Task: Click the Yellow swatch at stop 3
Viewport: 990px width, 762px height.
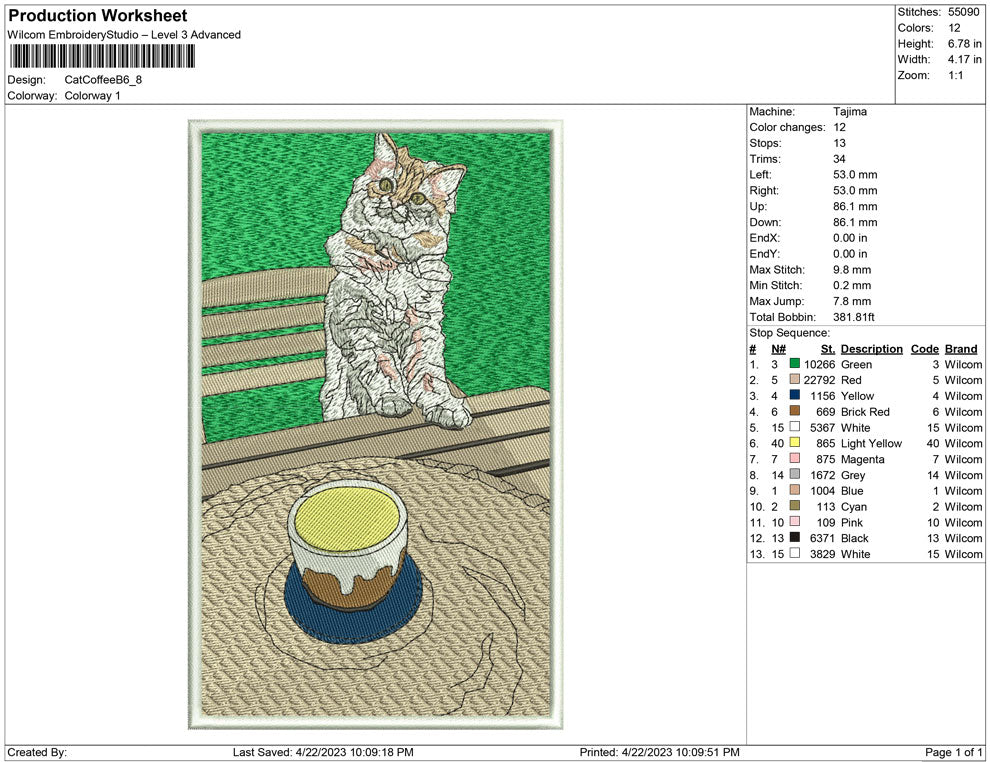Action: [795, 396]
